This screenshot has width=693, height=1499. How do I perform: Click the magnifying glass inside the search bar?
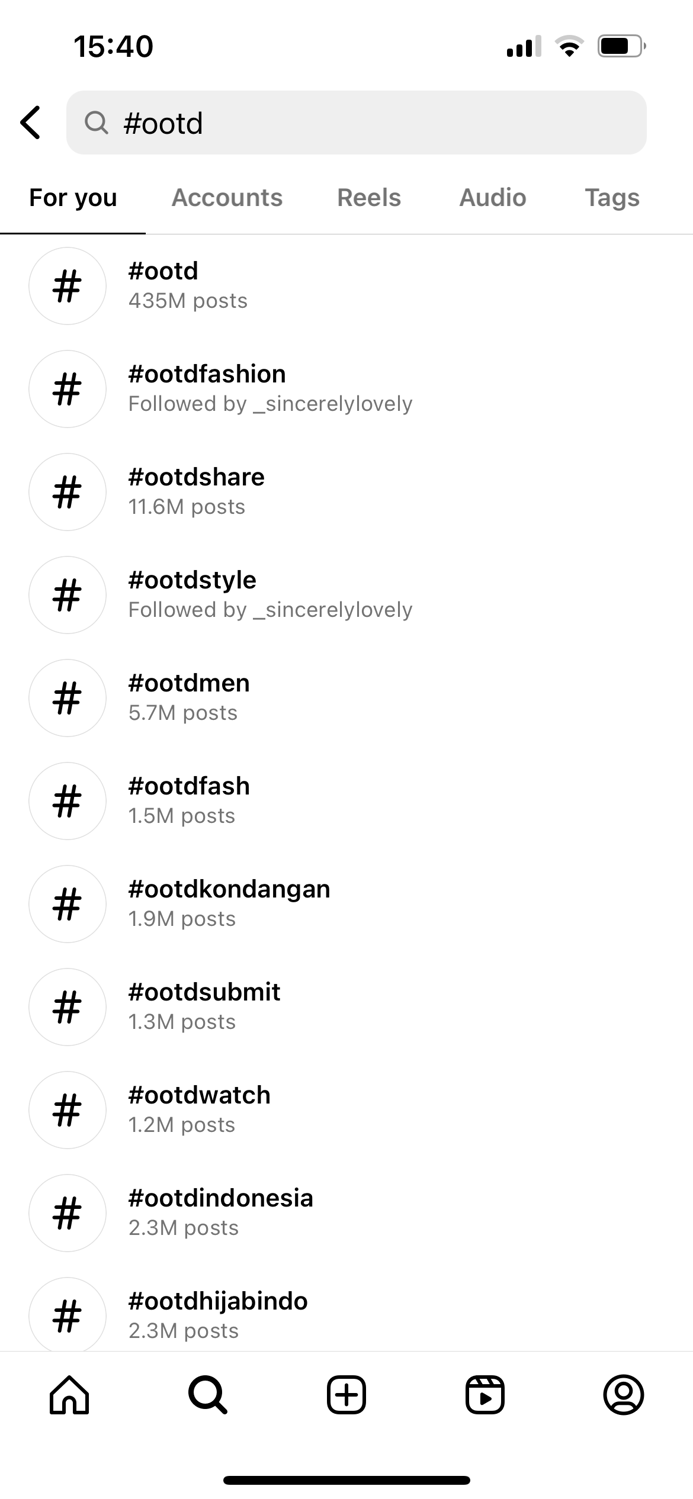(x=96, y=123)
